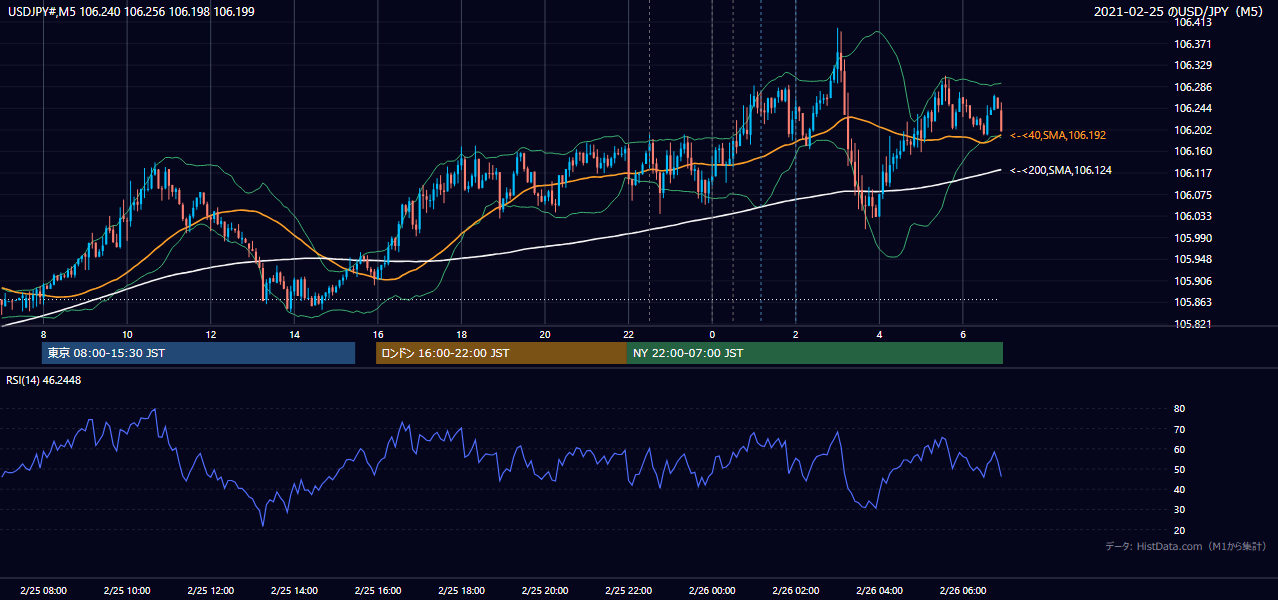Select the London 16:00-22:00 JST session bar
Viewport: 1278px width, 600px height.
click(x=501, y=353)
